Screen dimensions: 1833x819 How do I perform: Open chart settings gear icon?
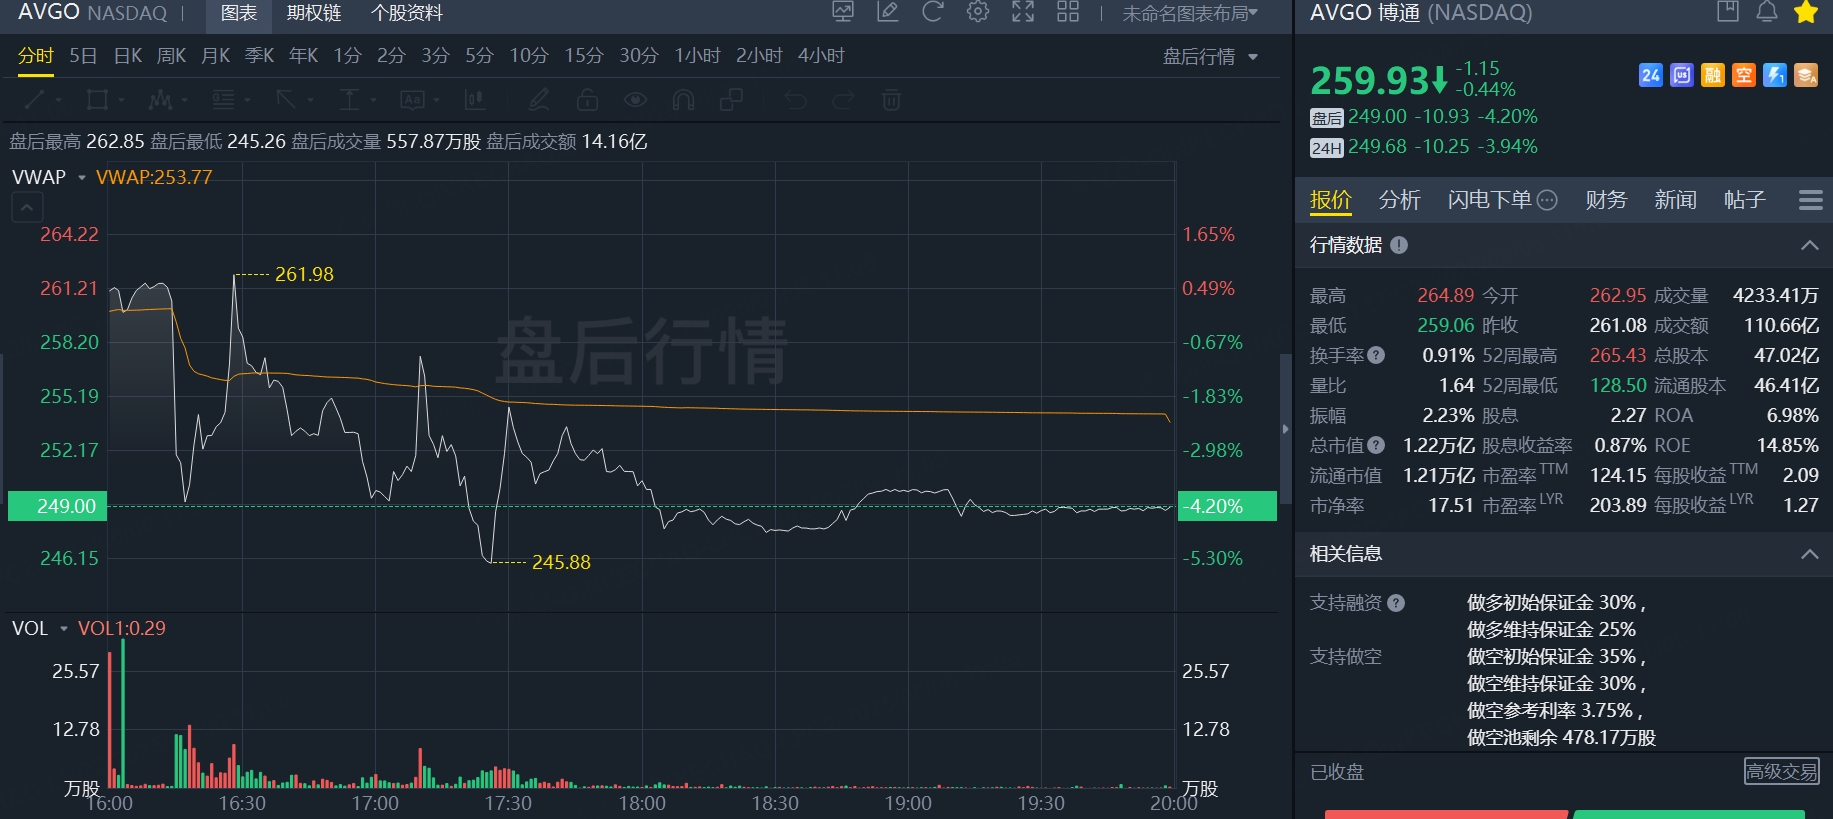(x=978, y=12)
